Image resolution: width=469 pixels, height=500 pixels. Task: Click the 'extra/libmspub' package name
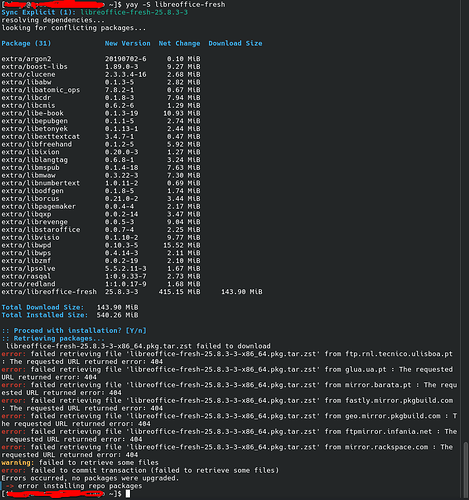[x=30, y=168]
